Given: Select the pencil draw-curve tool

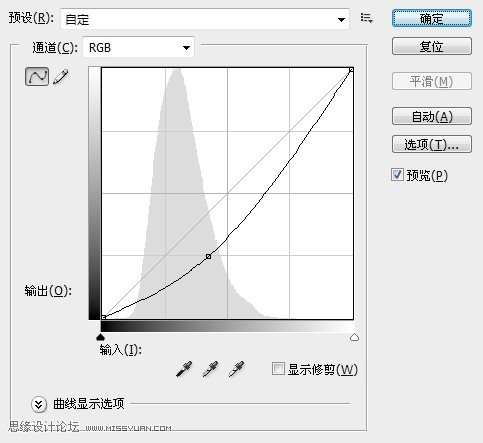Looking at the screenshot, I should click(x=61, y=77).
